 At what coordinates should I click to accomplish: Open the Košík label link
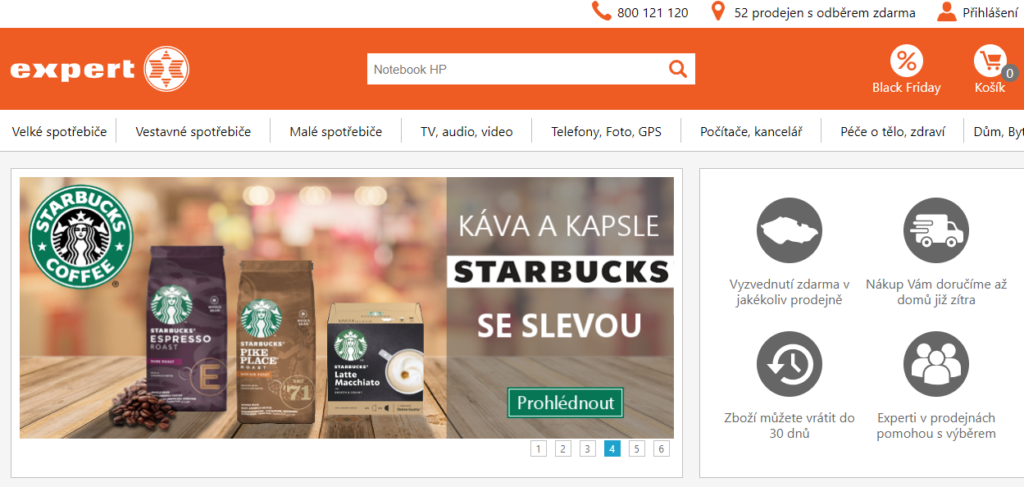tap(990, 87)
